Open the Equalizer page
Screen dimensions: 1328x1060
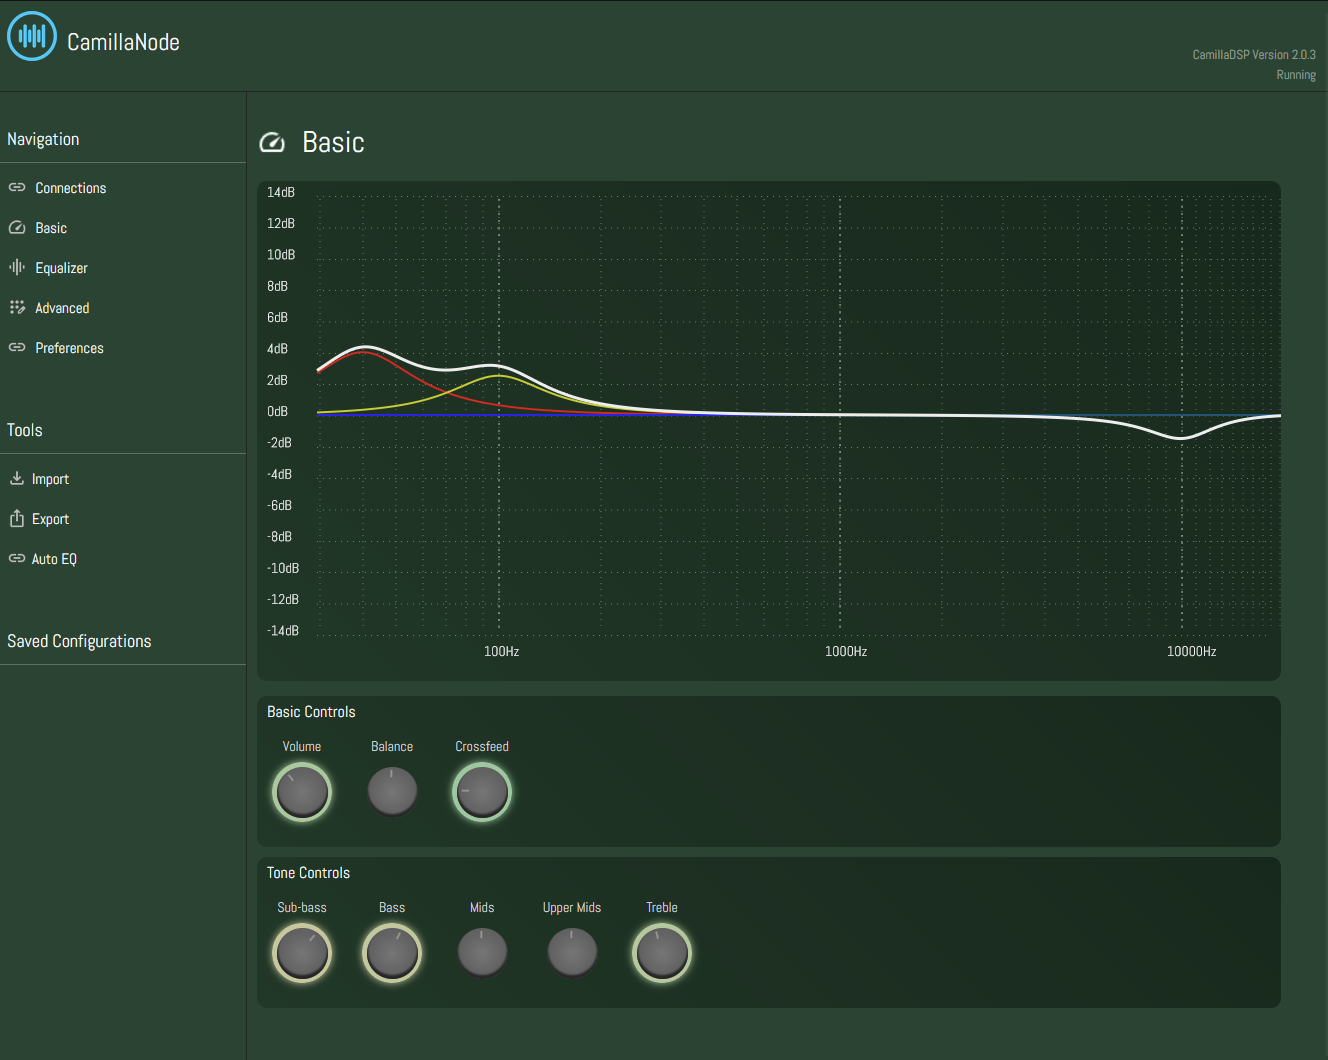coord(61,268)
